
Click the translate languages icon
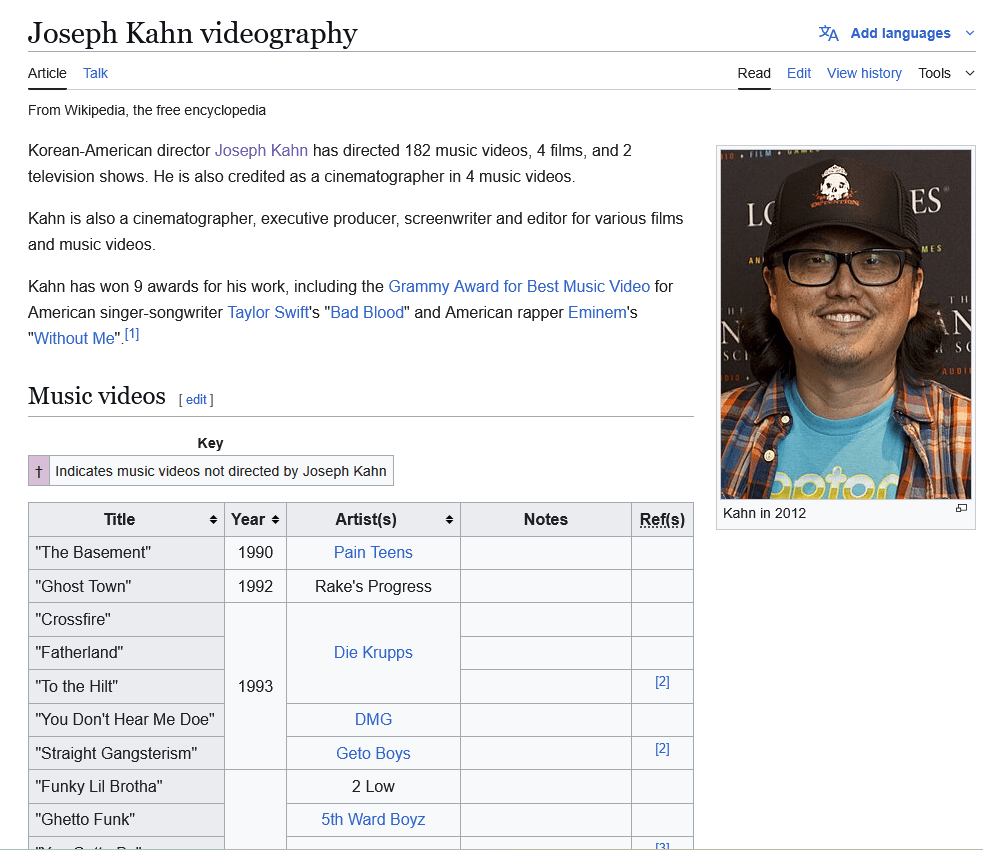point(828,33)
